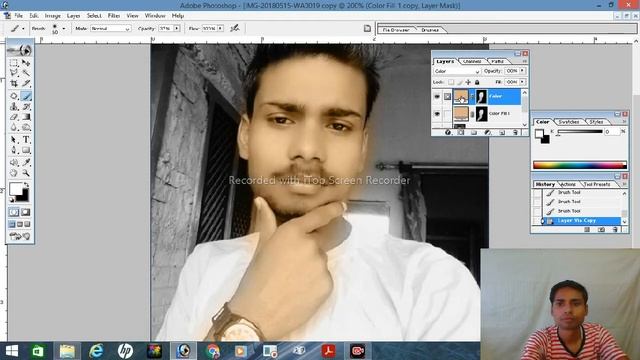
Task: Open tool preset picker arrow
Action: click(x=23, y=29)
